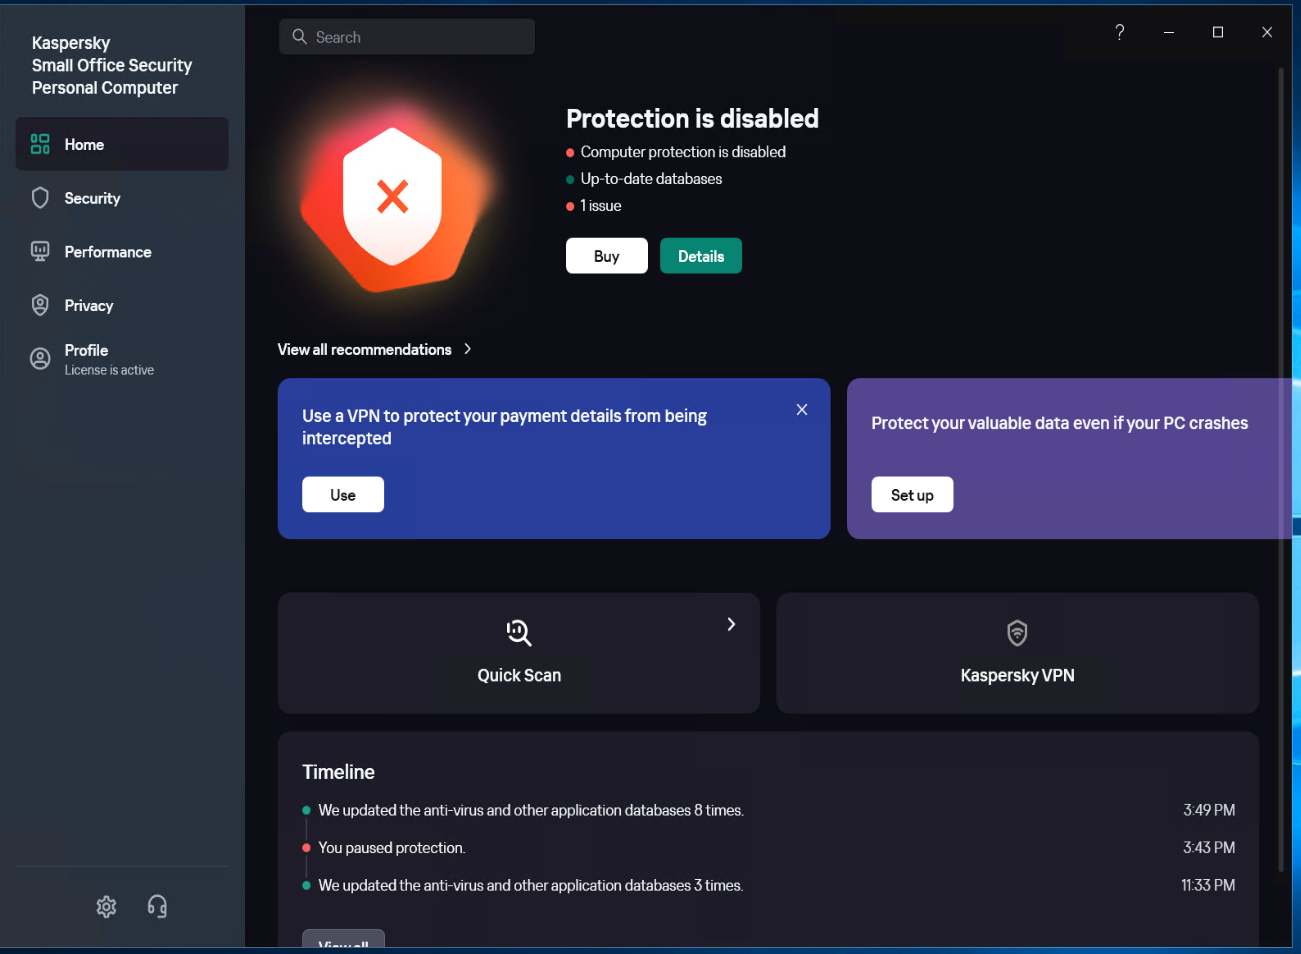Click Use button on VPN card
Screen dimensions: 1301x954
(x=343, y=495)
